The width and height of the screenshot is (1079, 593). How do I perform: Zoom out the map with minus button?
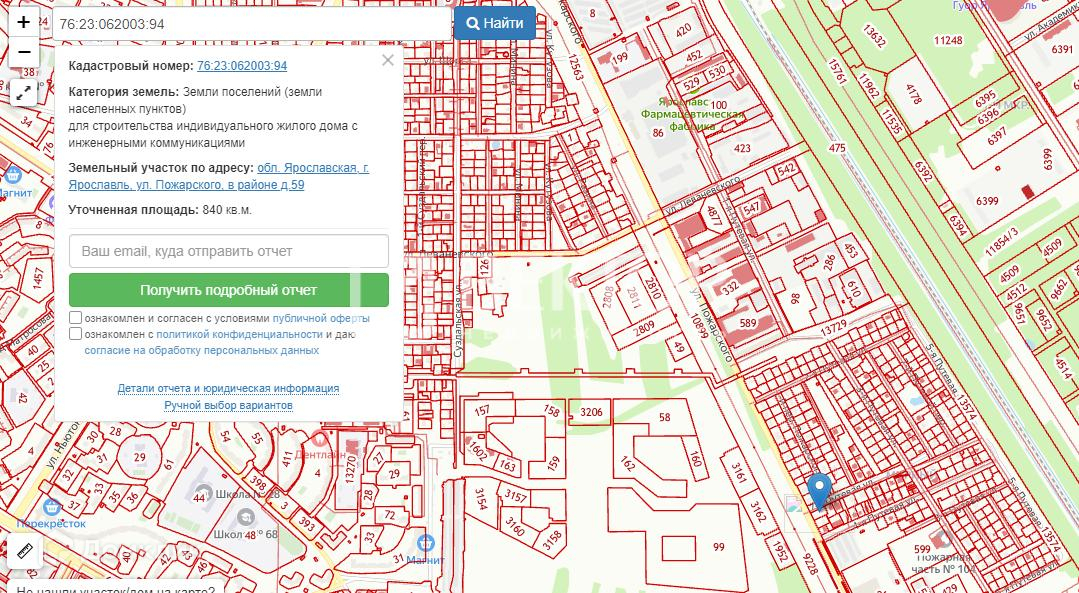coord(23,52)
